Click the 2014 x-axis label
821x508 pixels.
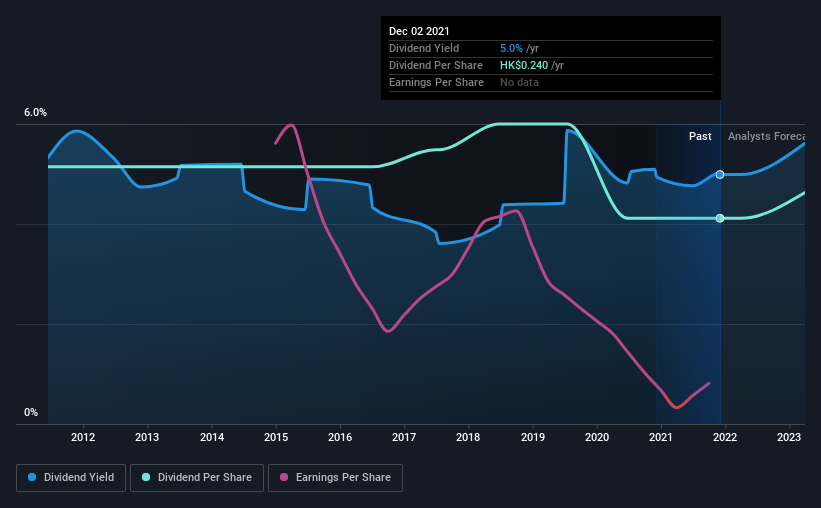click(212, 437)
